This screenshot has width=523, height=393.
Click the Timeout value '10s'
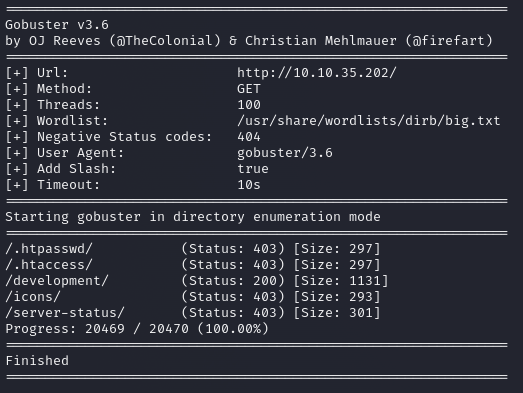tap(249, 185)
